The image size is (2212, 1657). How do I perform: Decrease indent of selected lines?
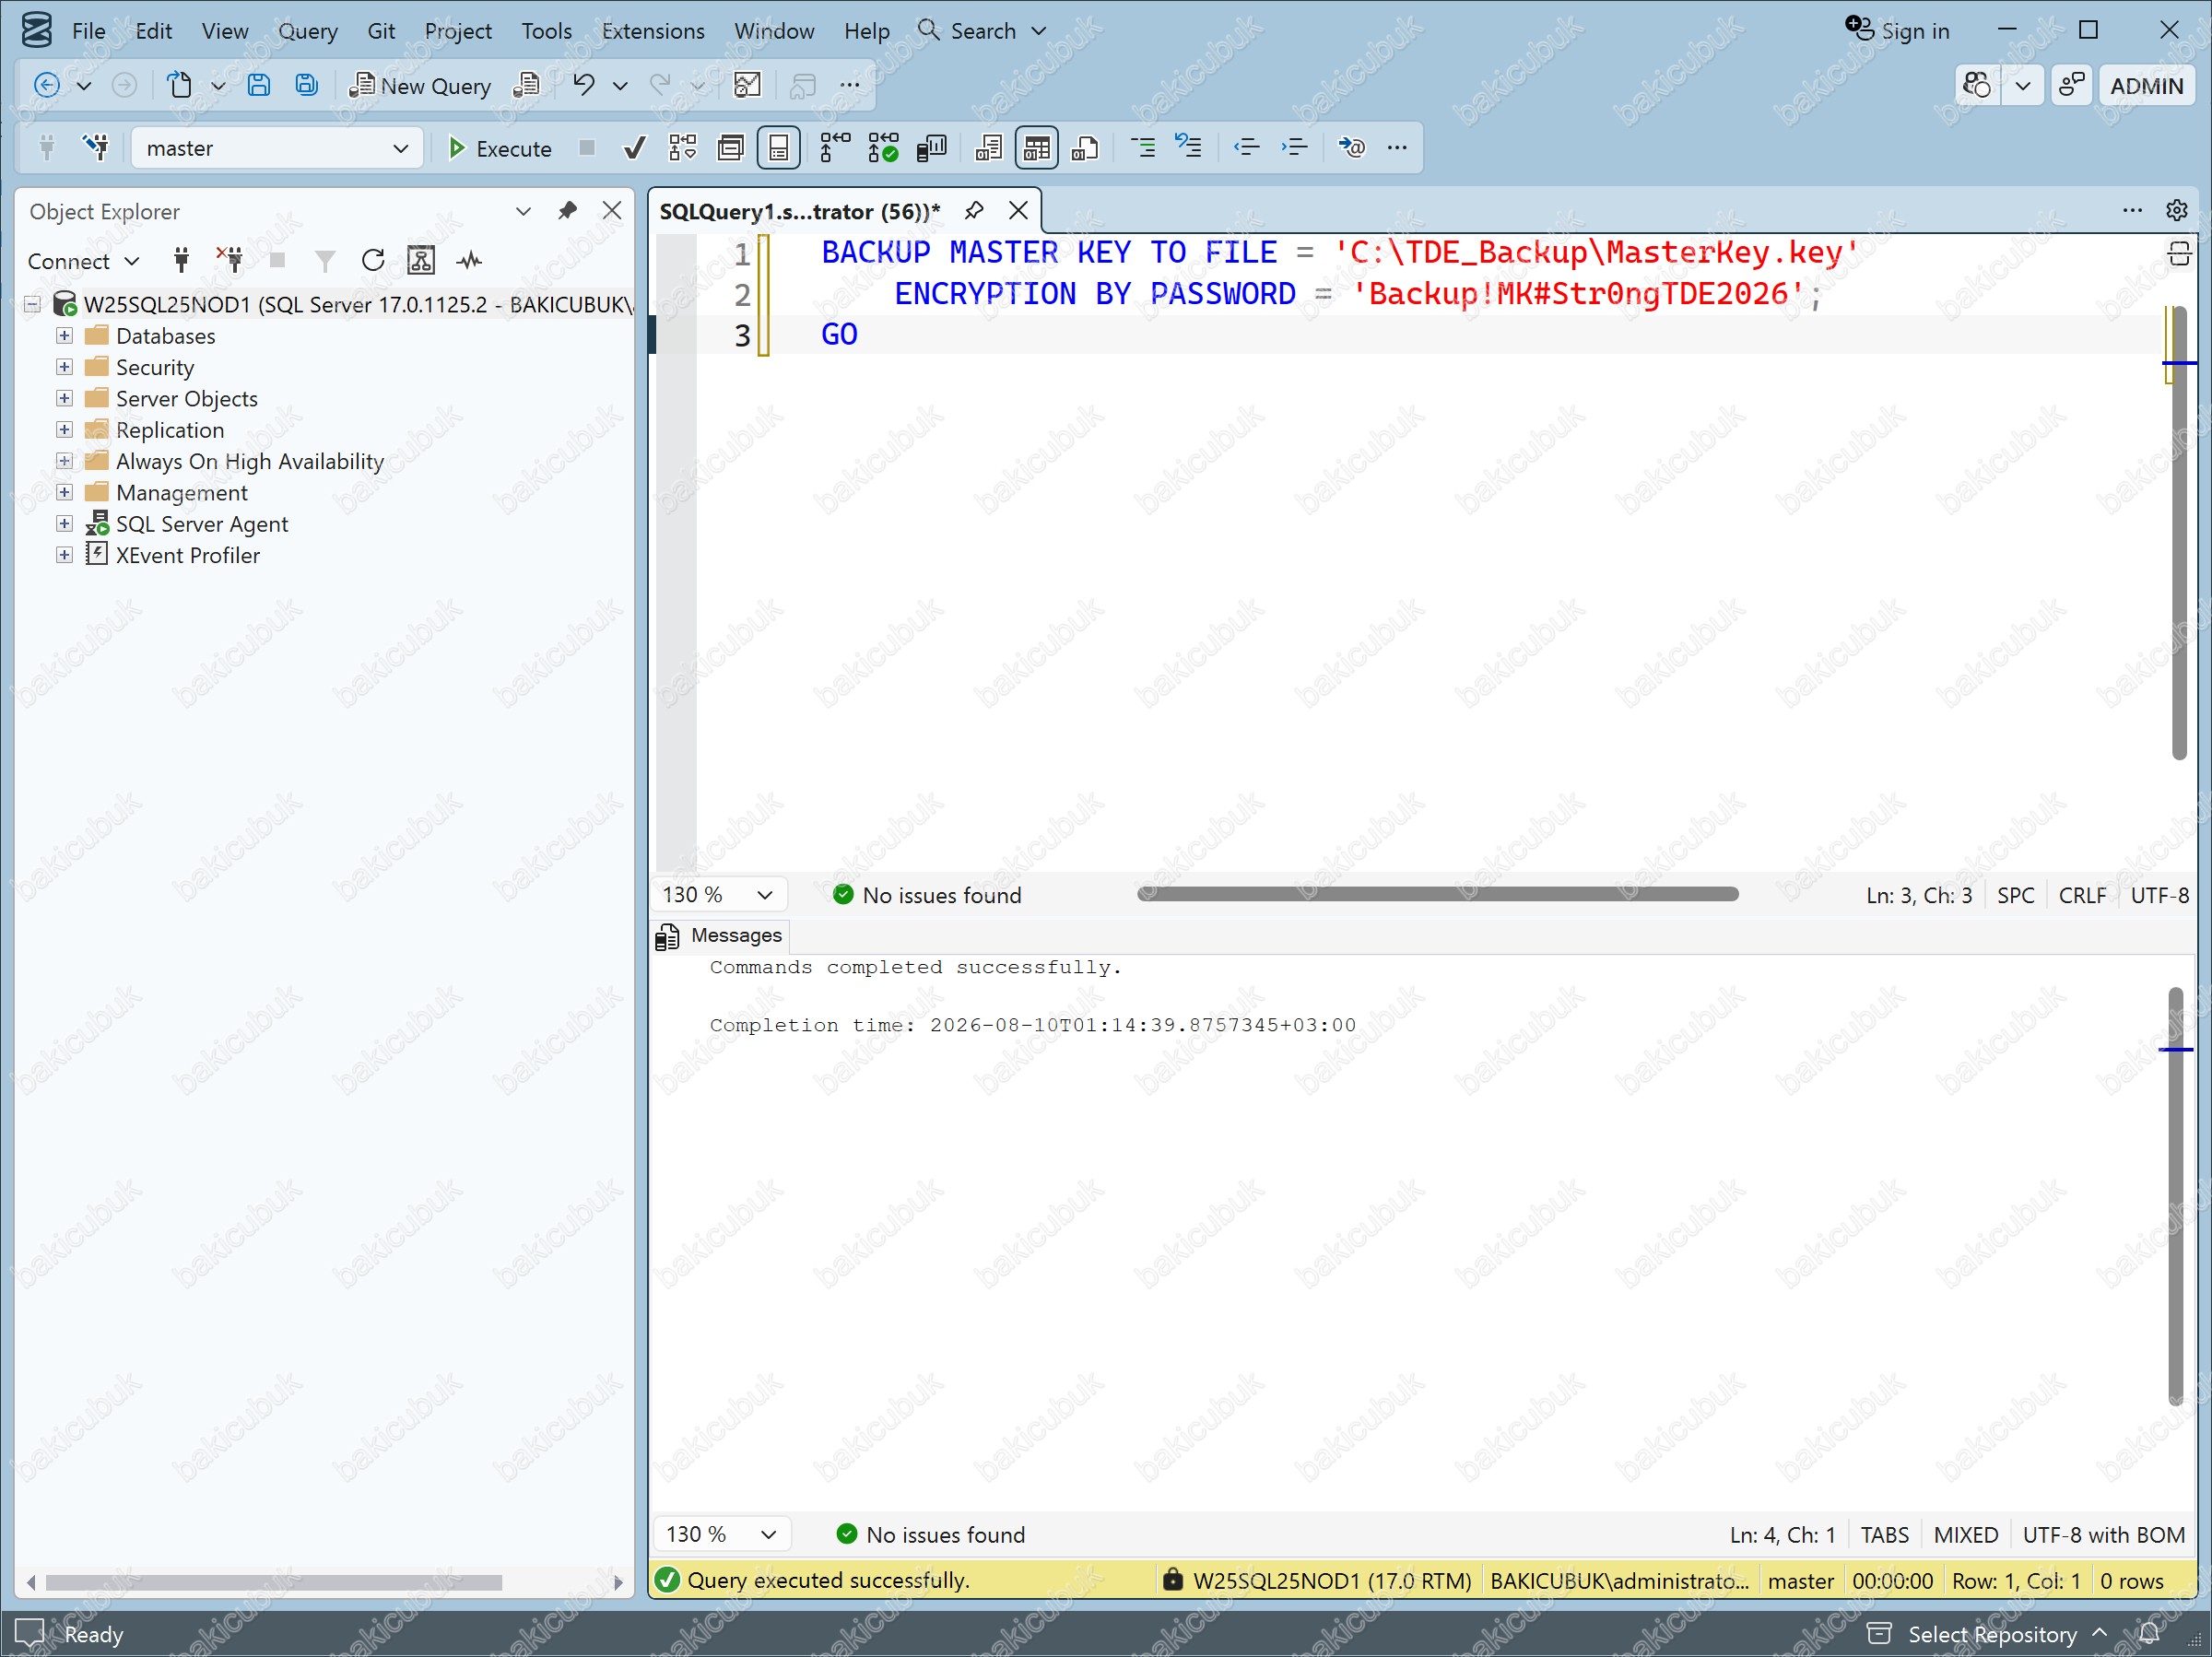point(1246,148)
